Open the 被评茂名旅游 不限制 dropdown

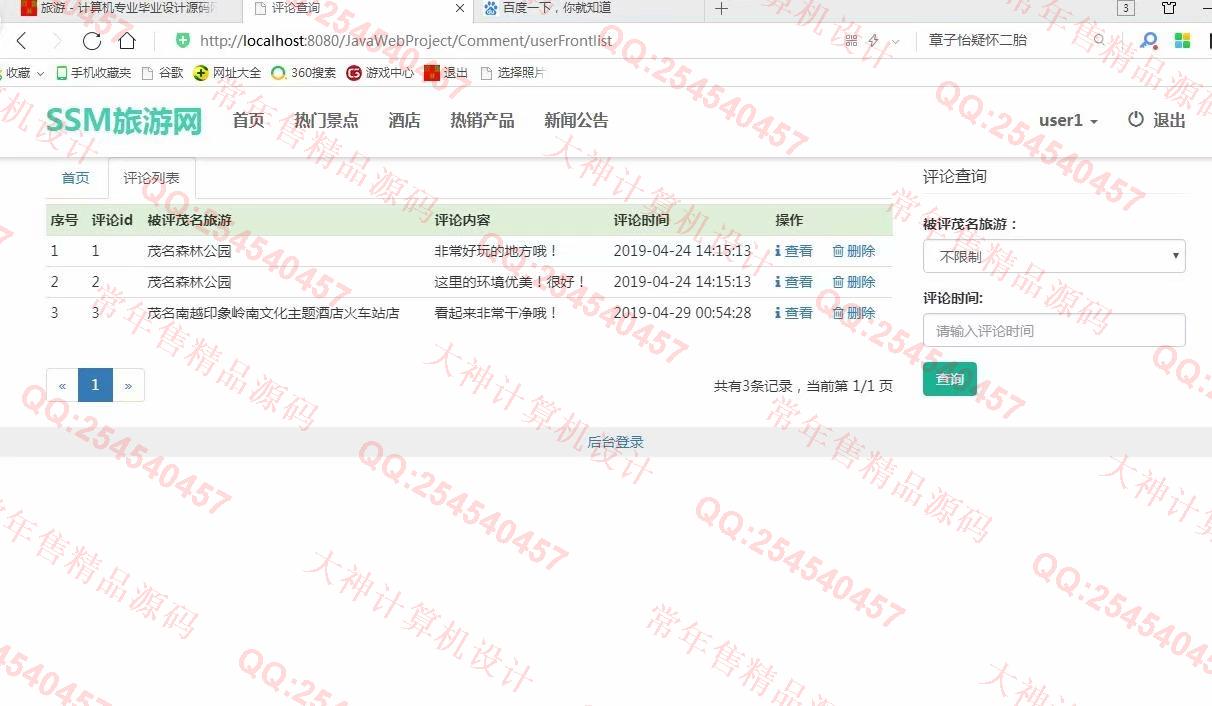[x=1054, y=256]
